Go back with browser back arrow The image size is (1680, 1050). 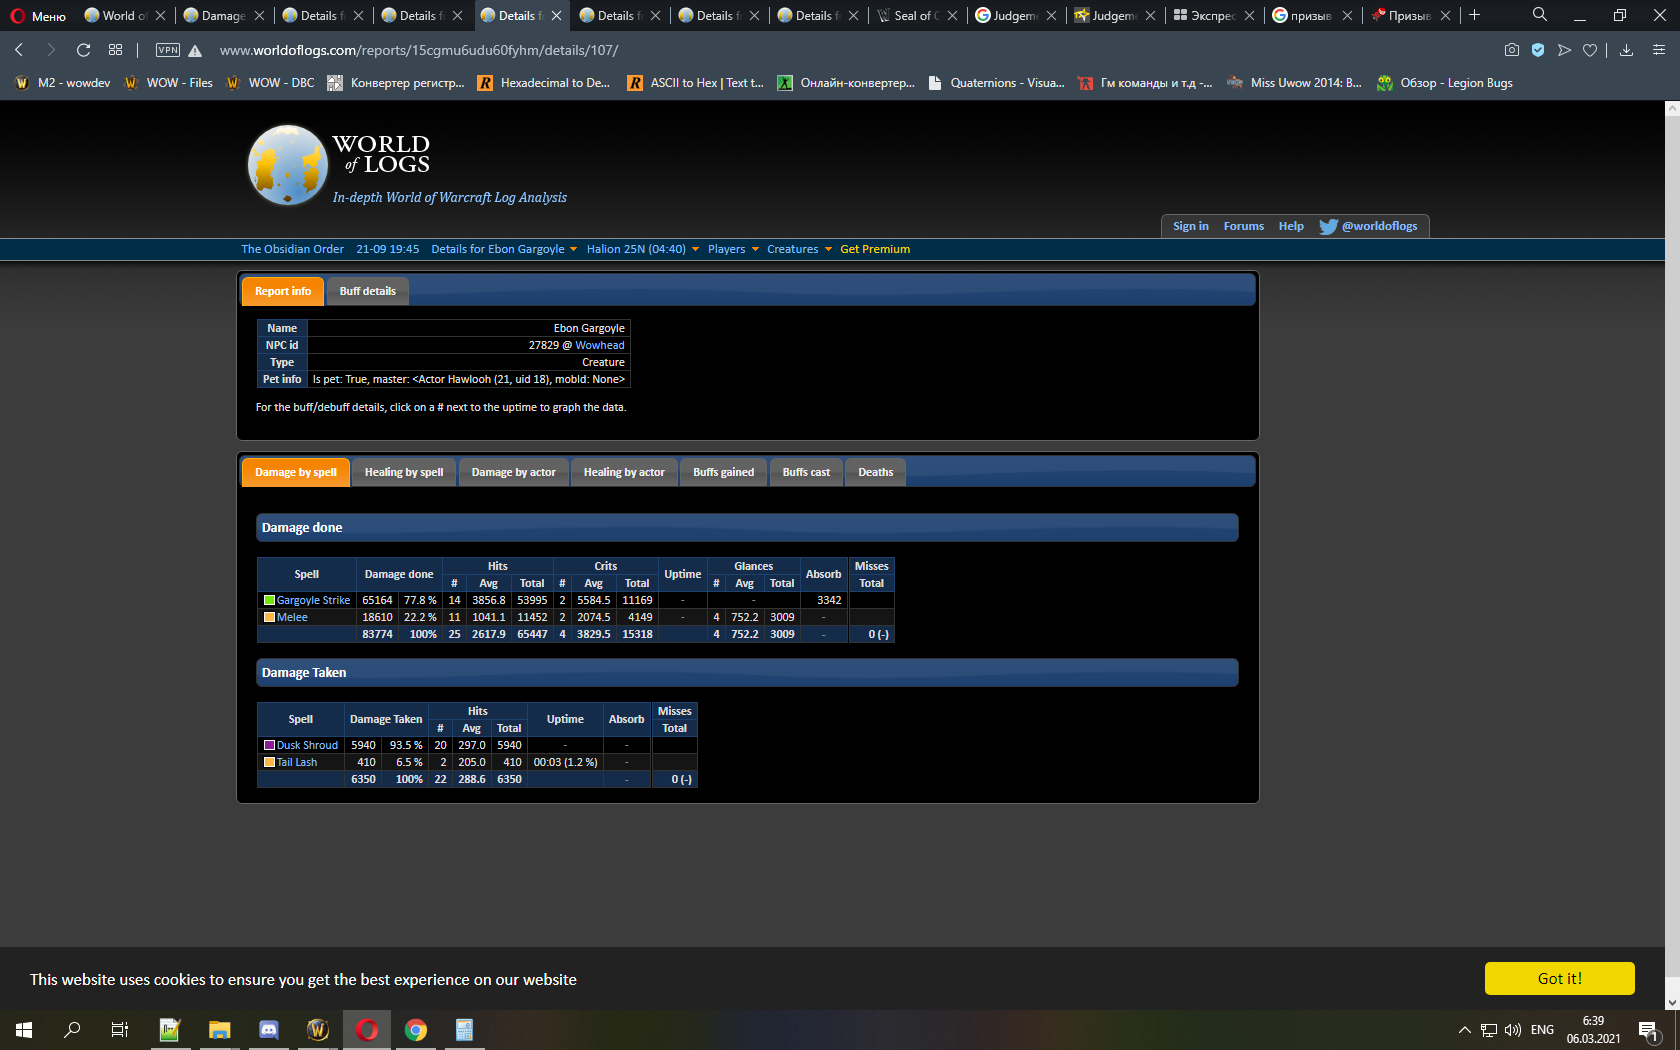tap(19, 50)
